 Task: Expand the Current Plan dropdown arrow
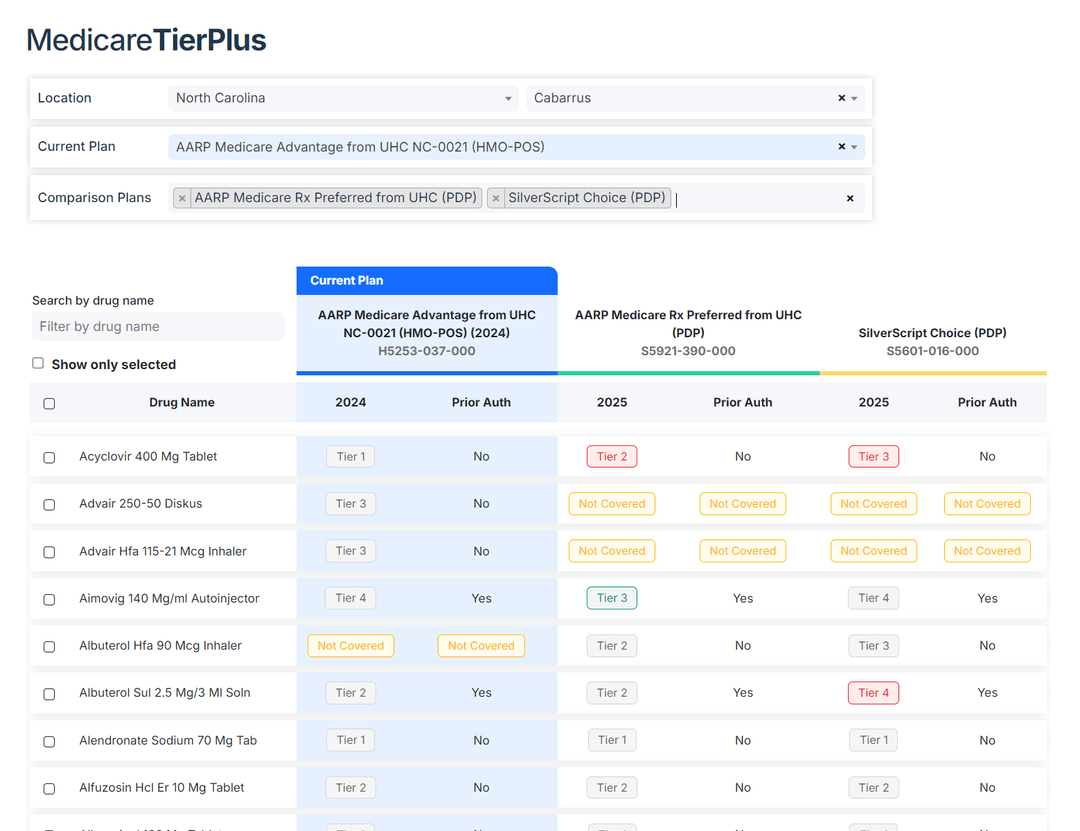click(854, 147)
